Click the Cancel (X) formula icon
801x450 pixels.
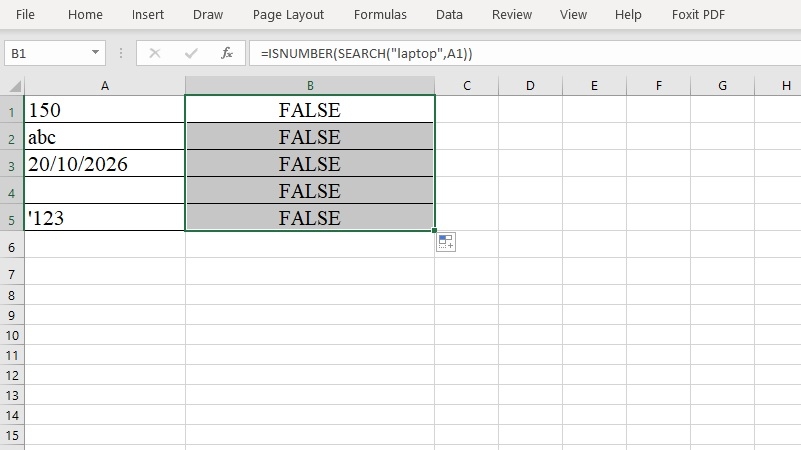pos(155,53)
